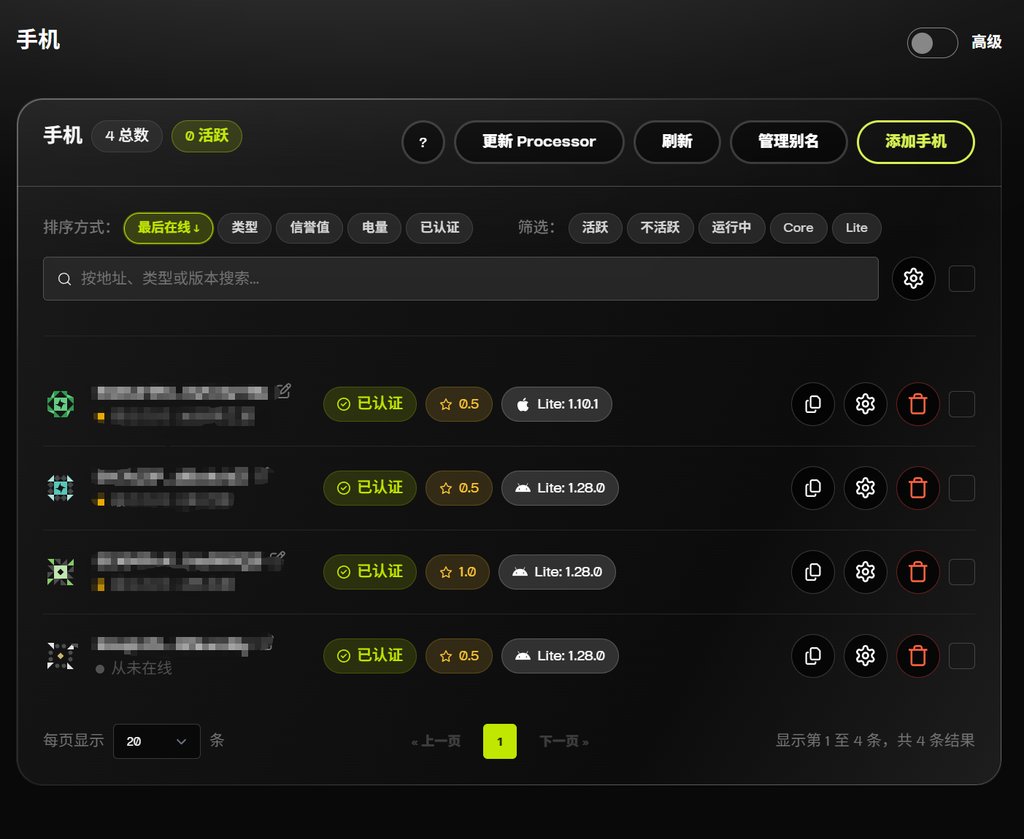Select page 1 in pagination
This screenshot has width=1024, height=839.
click(x=500, y=741)
